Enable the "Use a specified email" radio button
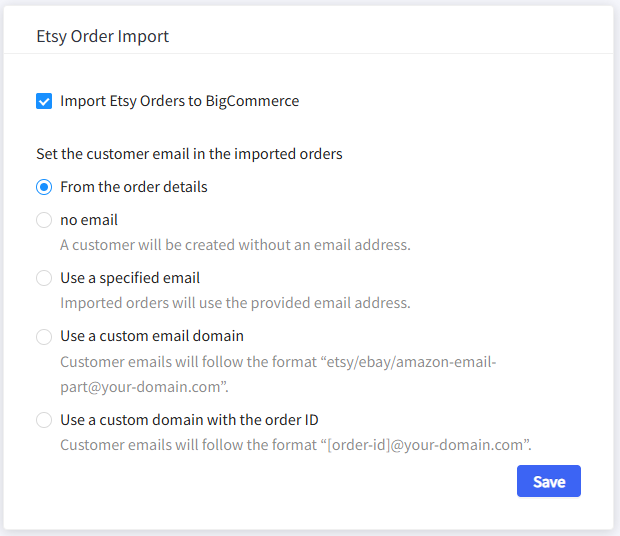 click(44, 278)
